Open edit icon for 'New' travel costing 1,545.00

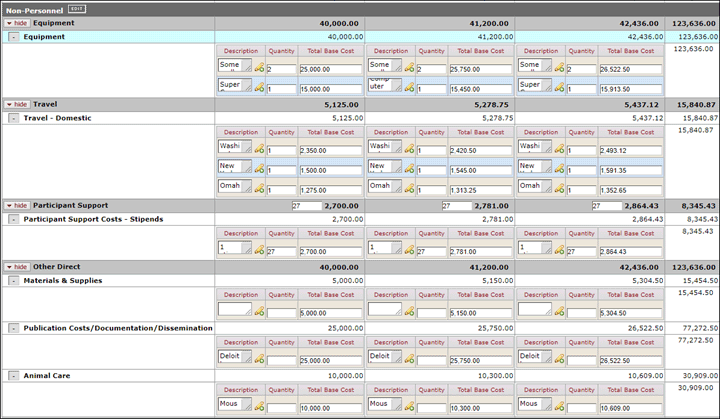[x=409, y=169]
